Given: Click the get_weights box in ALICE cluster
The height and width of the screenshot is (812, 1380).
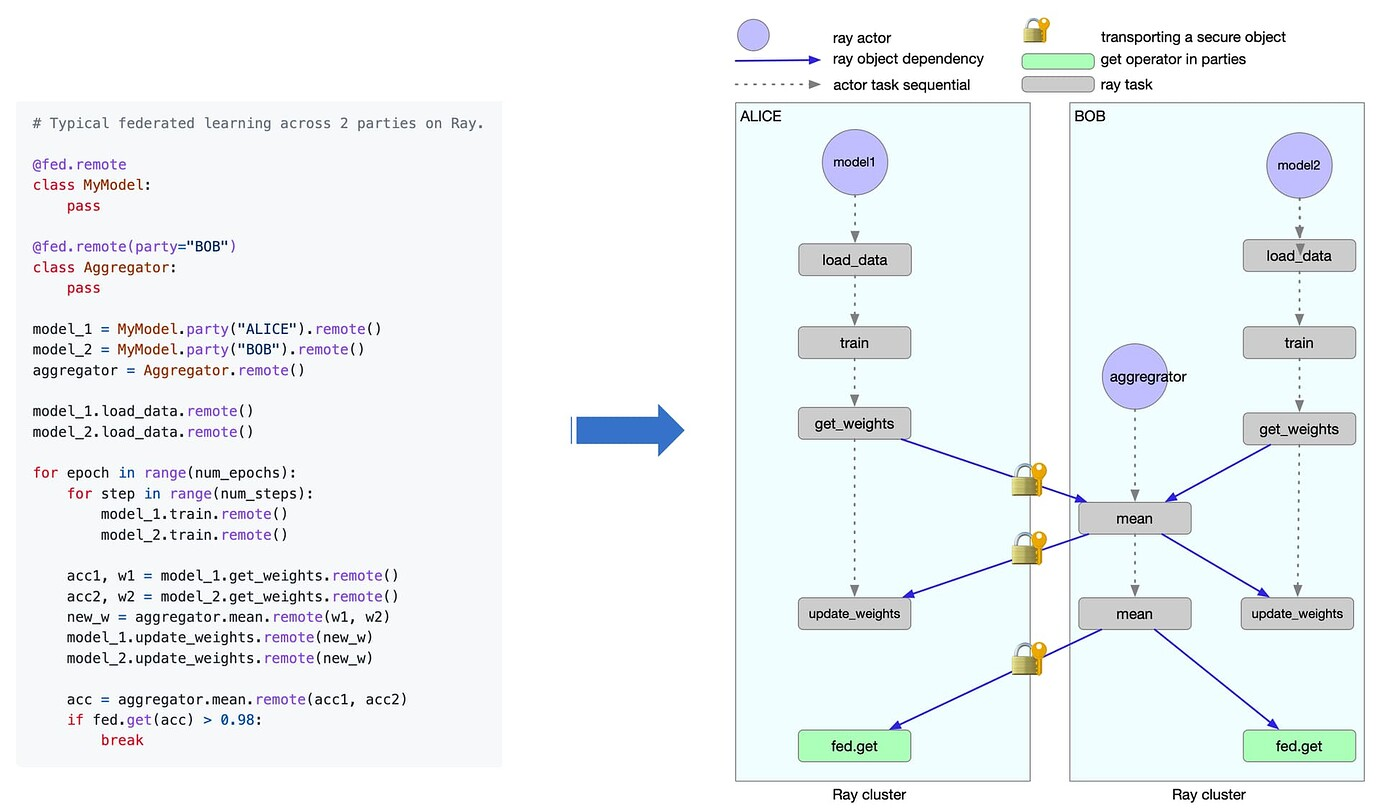Looking at the screenshot, I should (x=854, y=424).
